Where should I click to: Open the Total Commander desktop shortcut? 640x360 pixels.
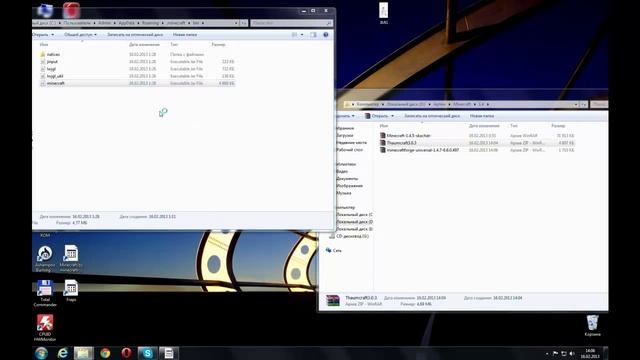(45, 293)
